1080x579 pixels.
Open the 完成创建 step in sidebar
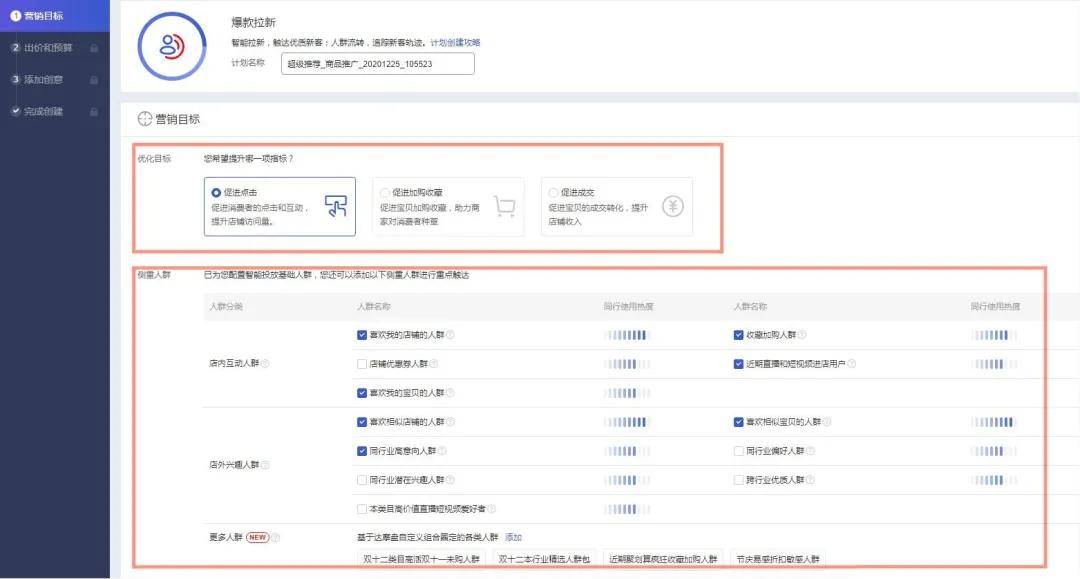(49, 111)
